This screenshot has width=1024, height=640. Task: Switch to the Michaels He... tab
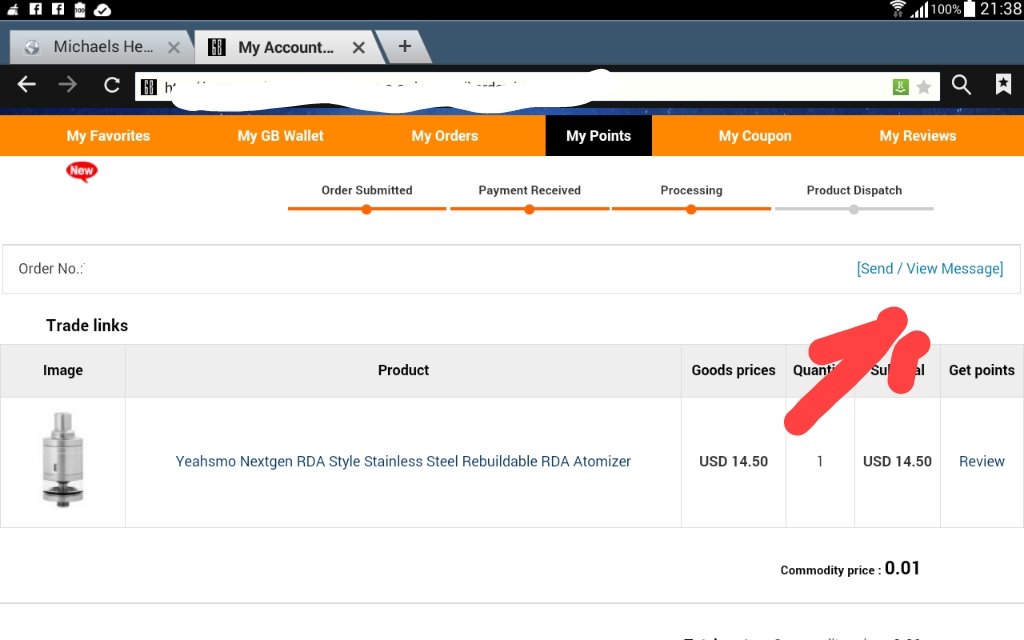click(95, 47)
